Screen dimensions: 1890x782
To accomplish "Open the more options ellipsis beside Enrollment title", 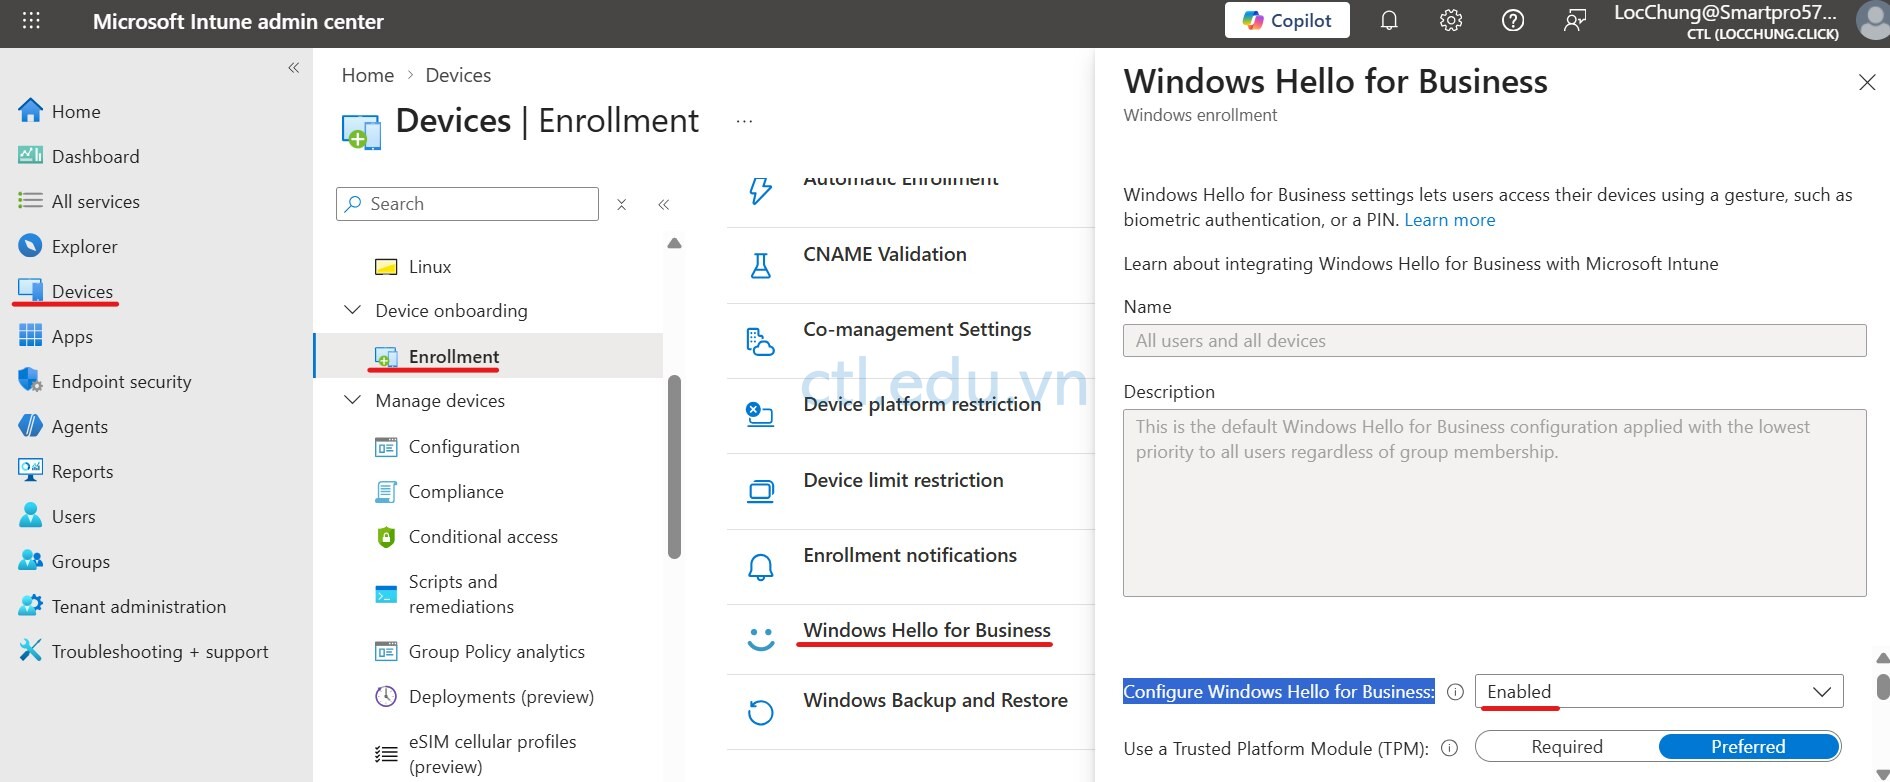I will [x=744, y=121].
